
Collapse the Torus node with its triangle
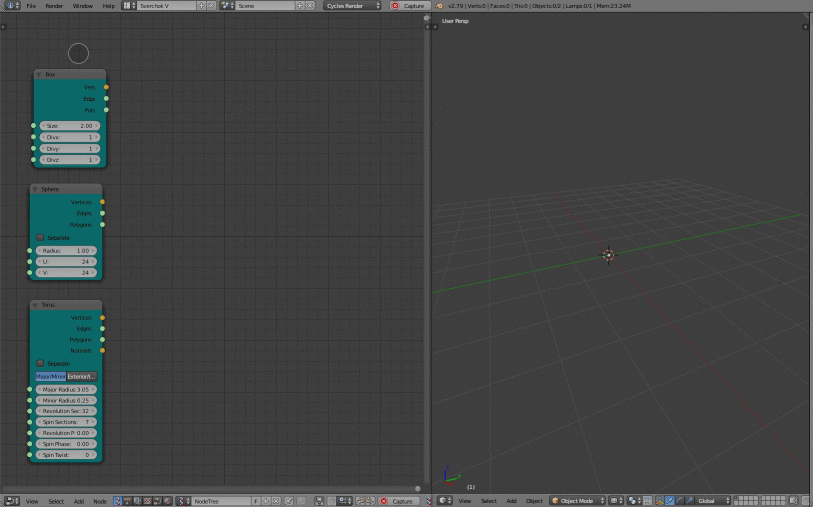[x=36, y=304]
